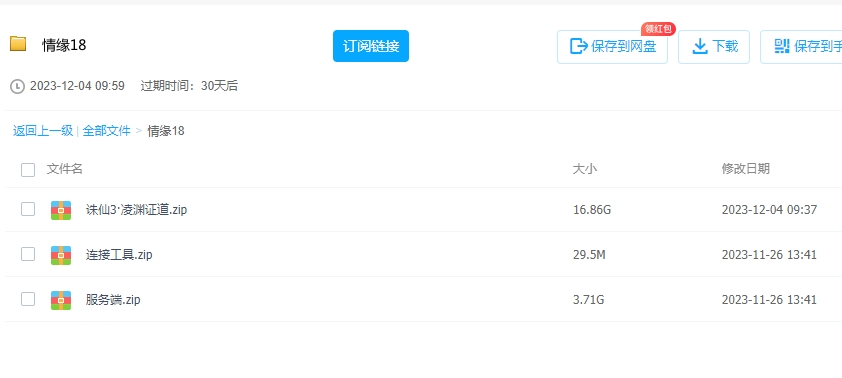This screenshot has width=842, height=378.
Task: Sort by the 大小 column header
Action: click(x=585, y=169)
